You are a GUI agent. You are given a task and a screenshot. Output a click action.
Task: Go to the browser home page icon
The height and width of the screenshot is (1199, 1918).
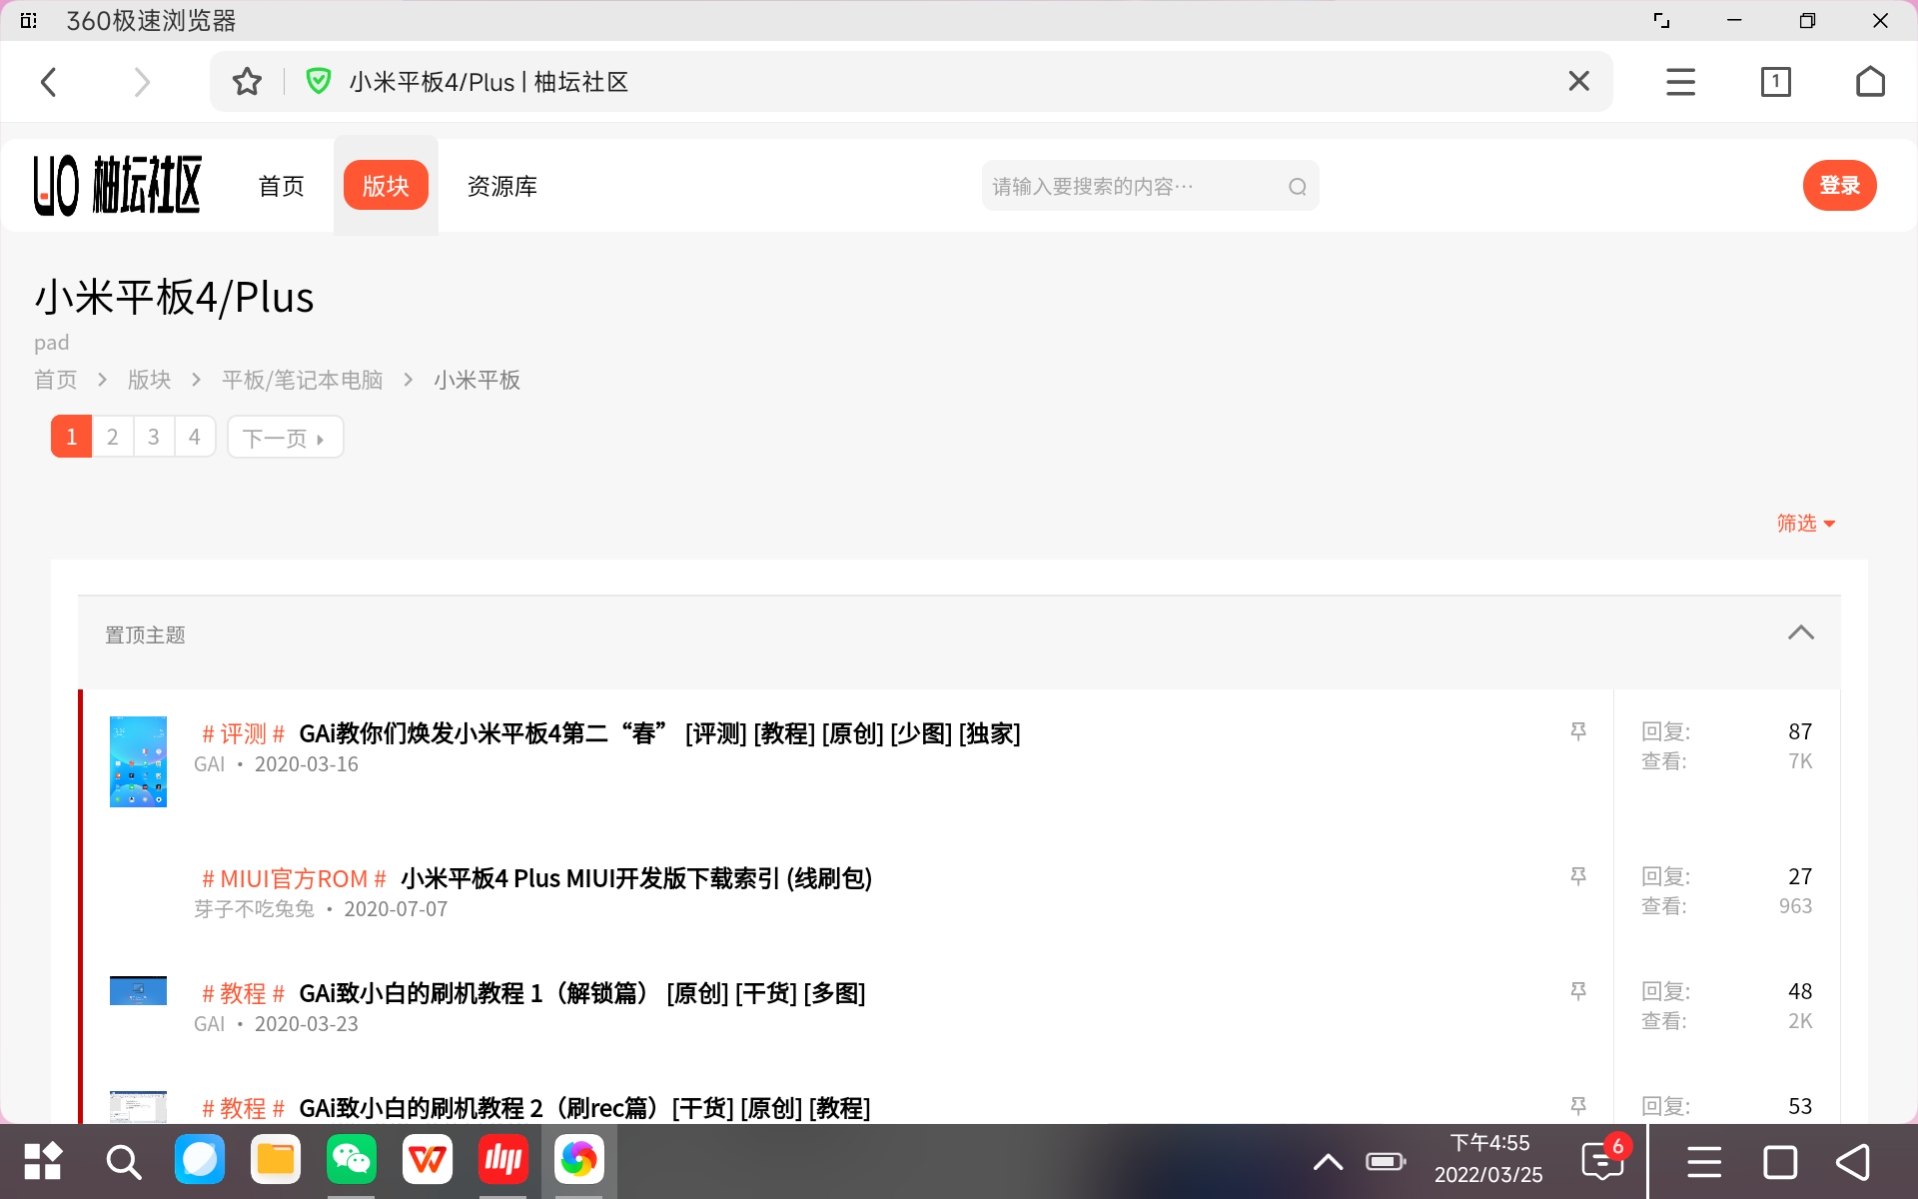[x=1870, y=81]
